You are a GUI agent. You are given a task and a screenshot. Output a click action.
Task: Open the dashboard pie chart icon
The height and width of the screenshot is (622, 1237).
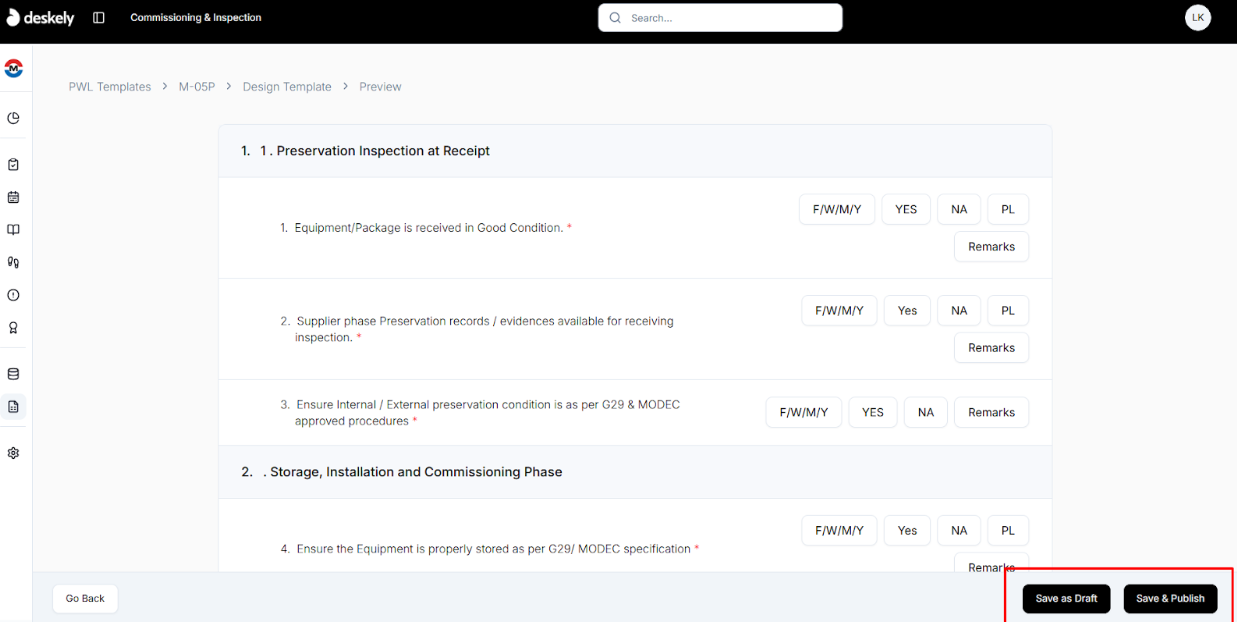[13, 117]
